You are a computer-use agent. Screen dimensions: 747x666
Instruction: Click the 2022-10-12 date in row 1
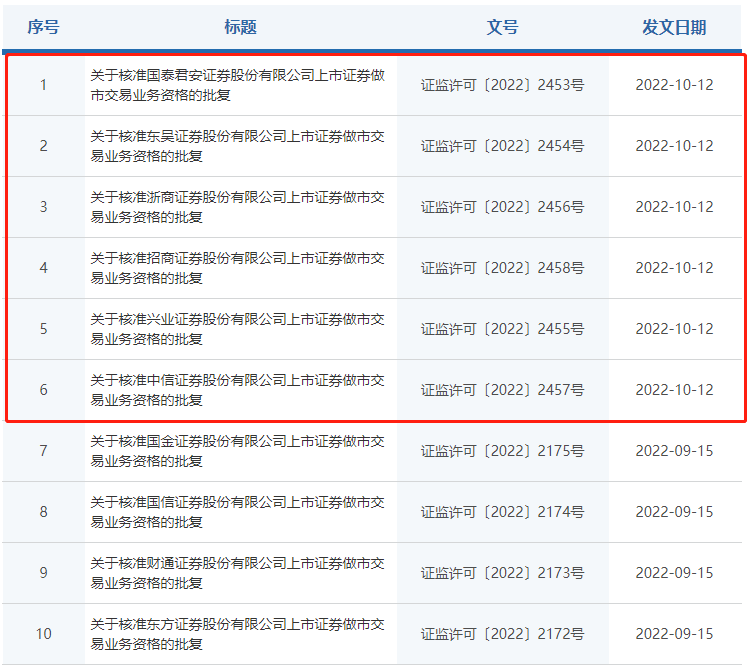(x=674, y=85)
